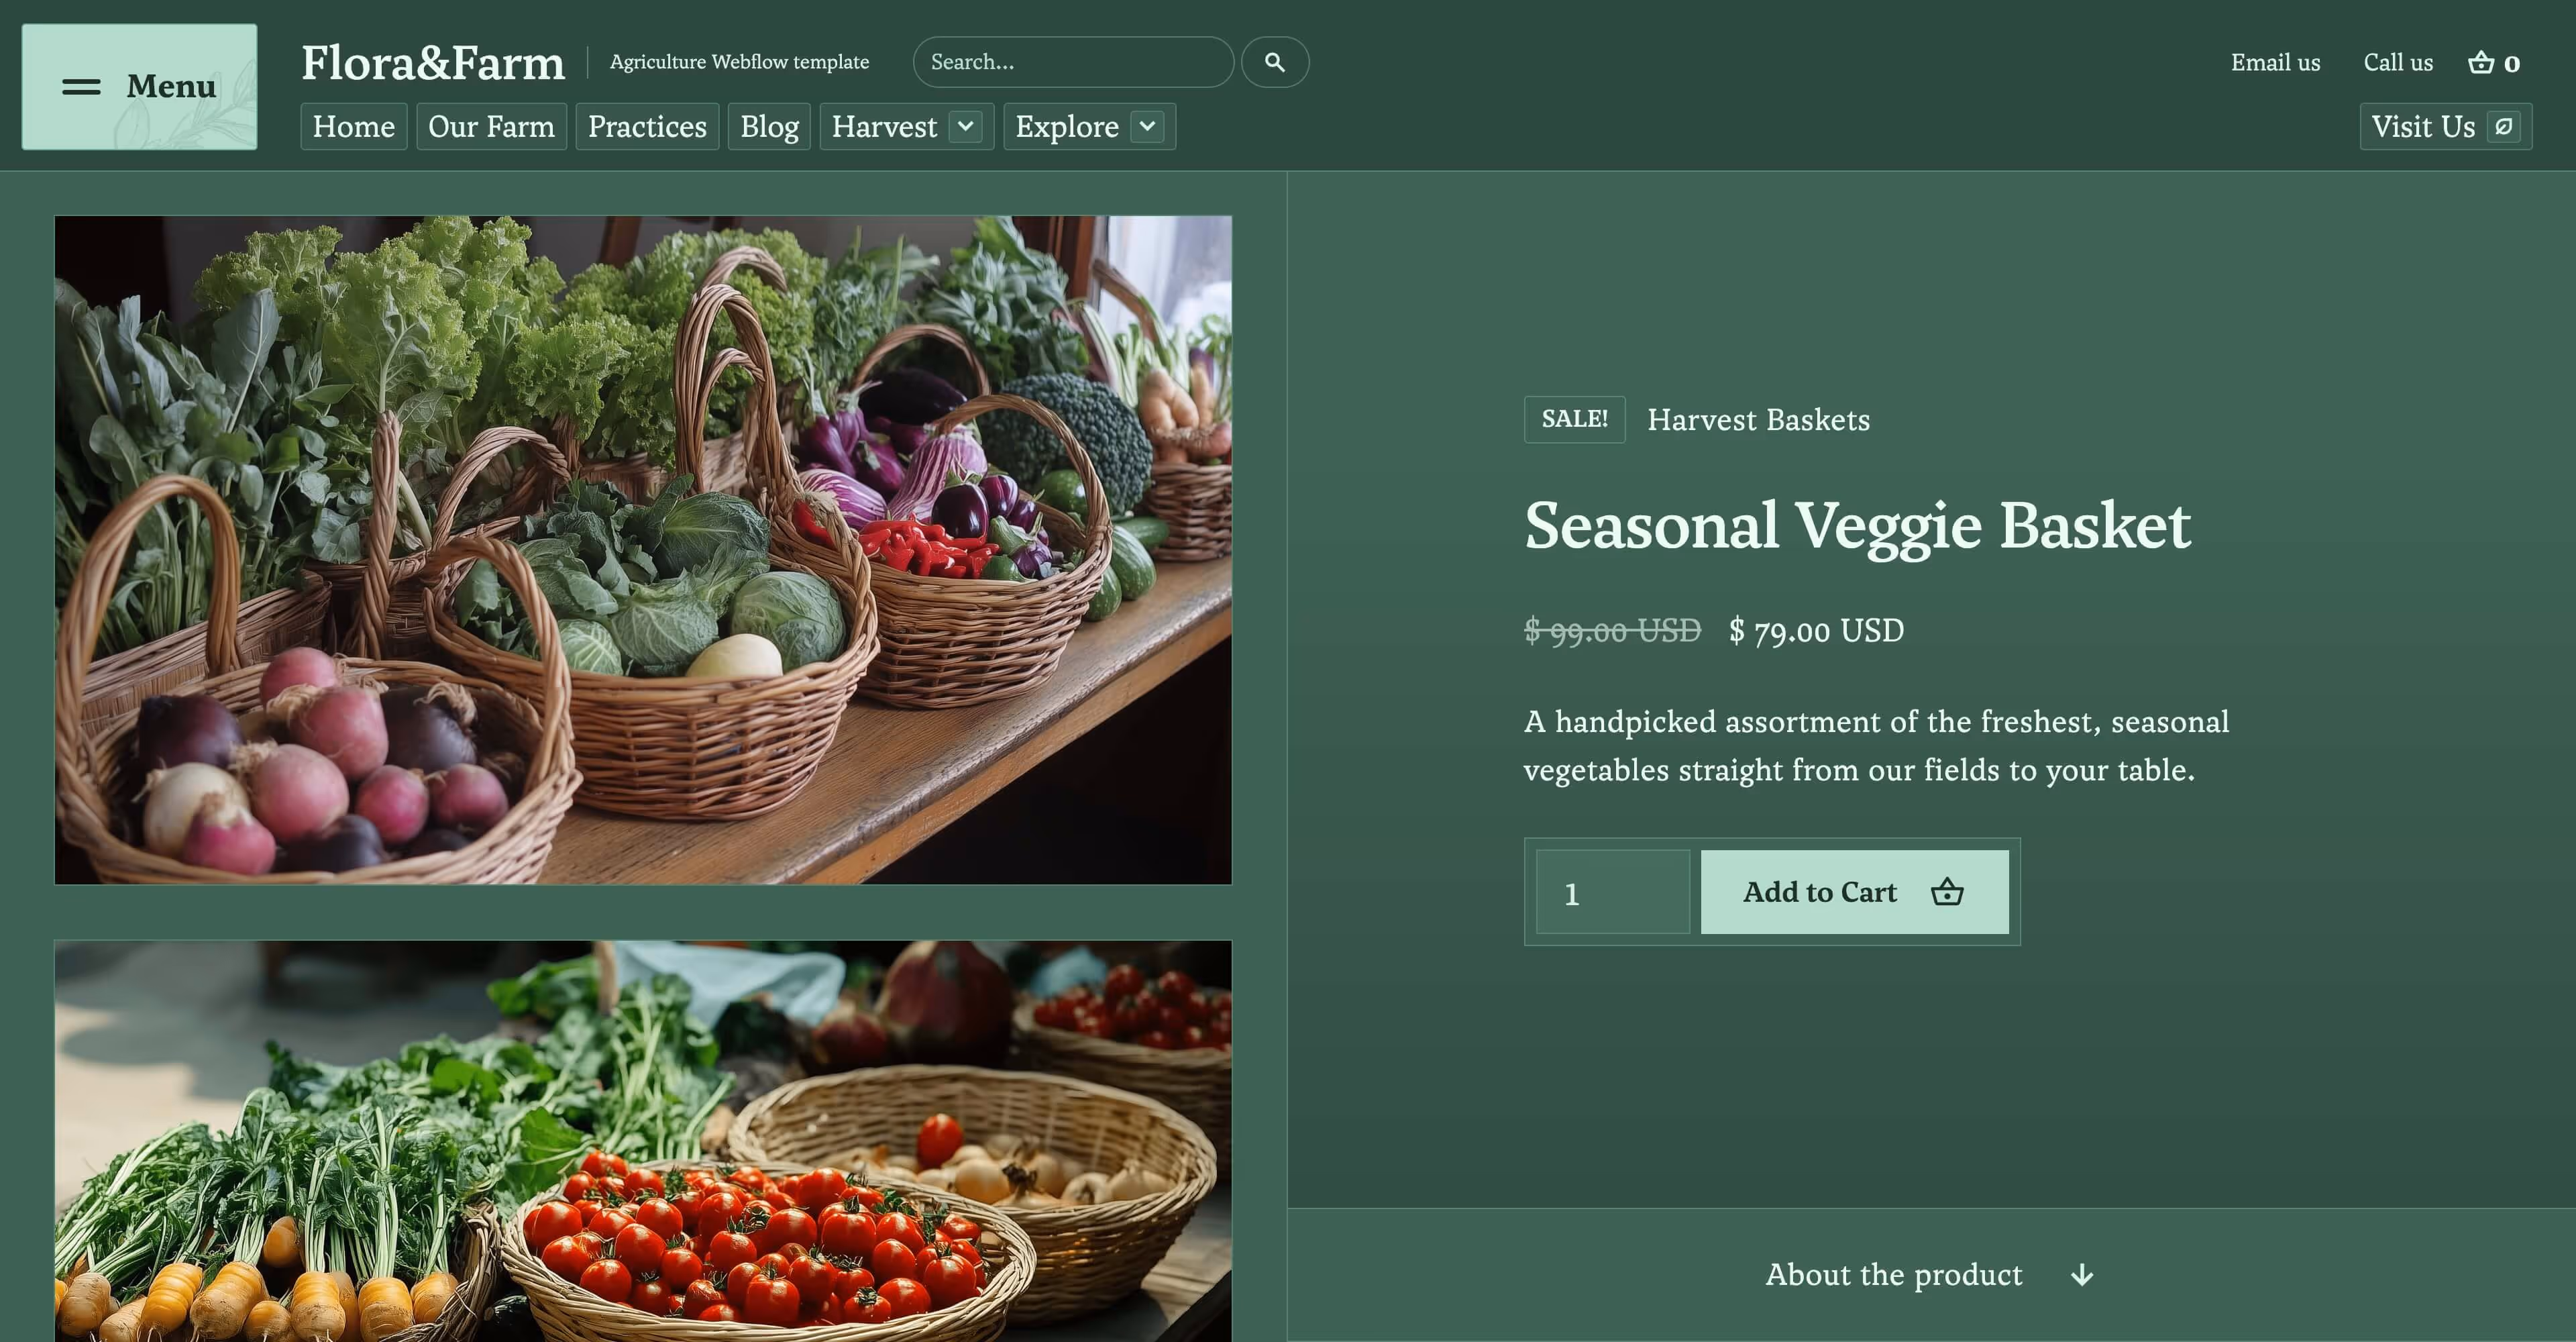Image resolution: width=2576 pixels, height=1342 pixels.
Task: Click the hamburger Menu icon
Action: click(81, 87)
